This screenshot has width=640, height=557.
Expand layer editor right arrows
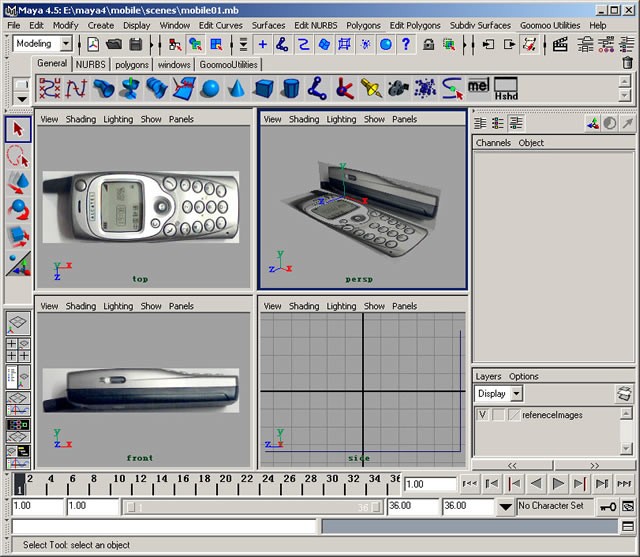click(595, 466)
